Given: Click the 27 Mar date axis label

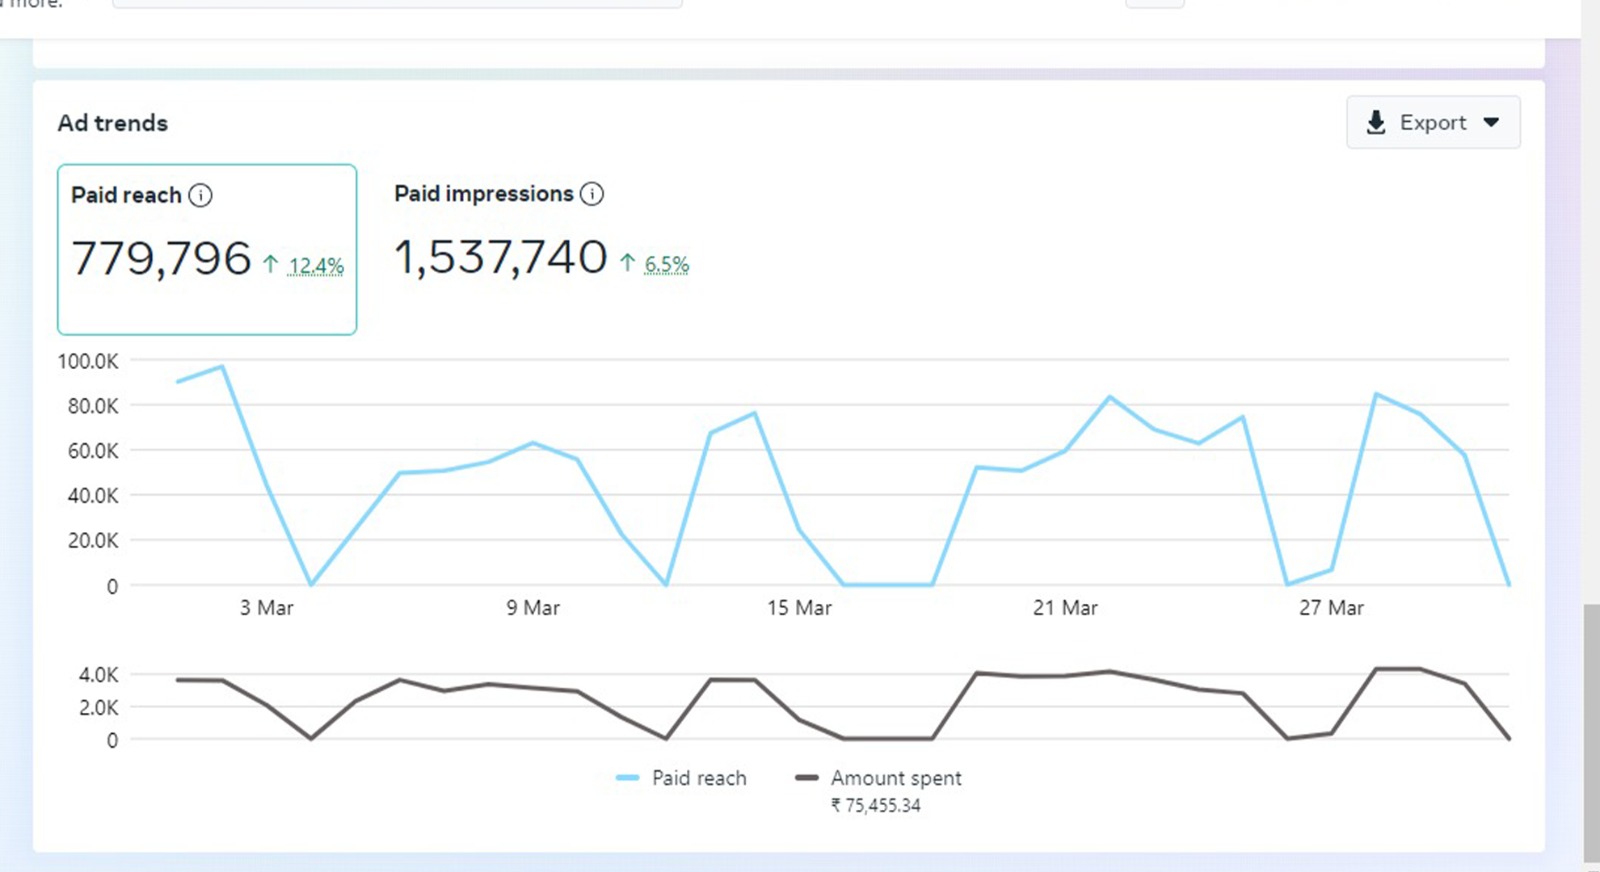Looking at the screenshot, I should tap(1331, 608).
